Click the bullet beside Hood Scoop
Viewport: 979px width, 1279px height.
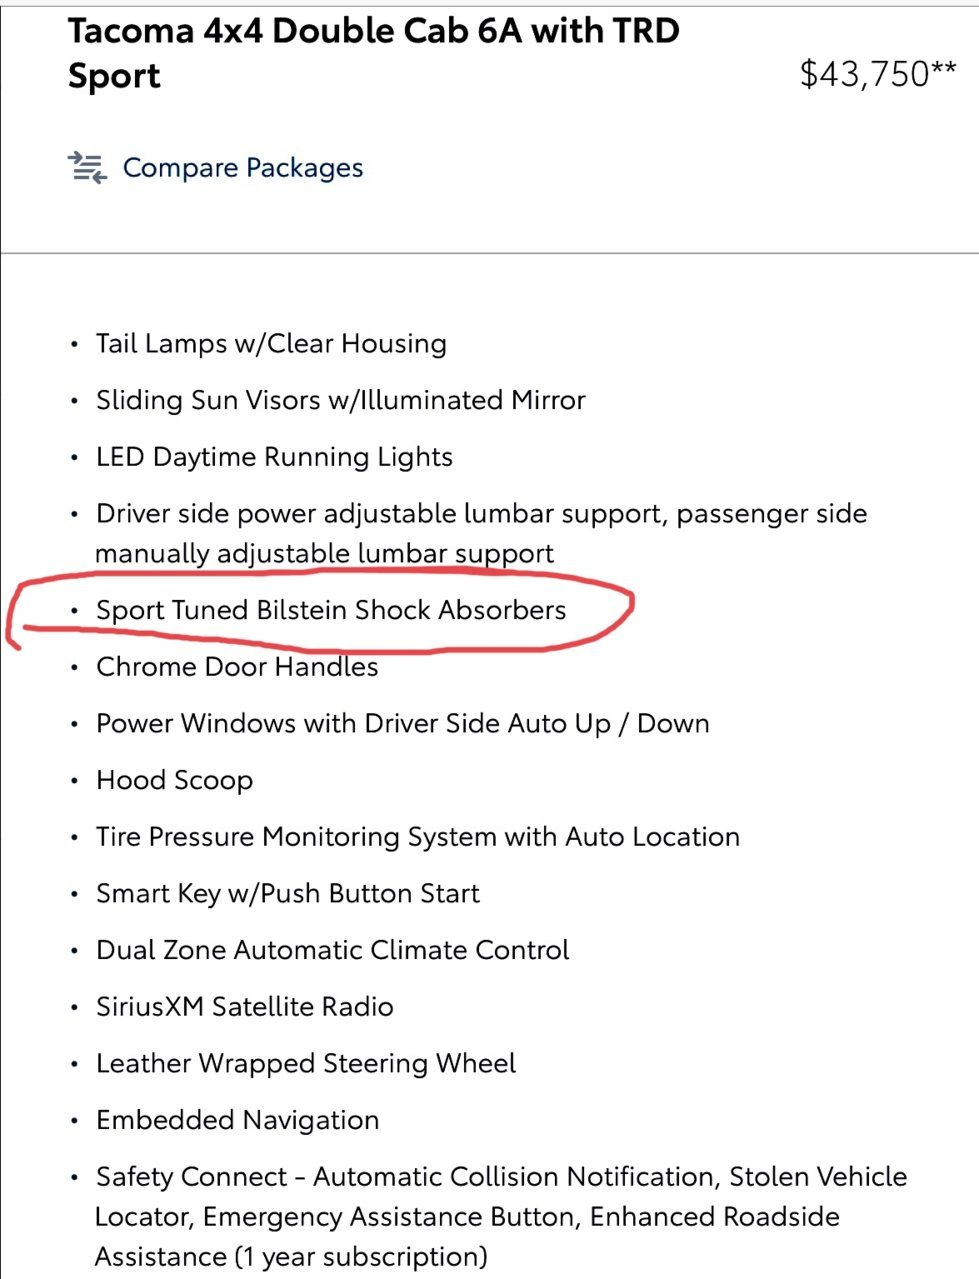pyautogui.click(x=74, y=780)
